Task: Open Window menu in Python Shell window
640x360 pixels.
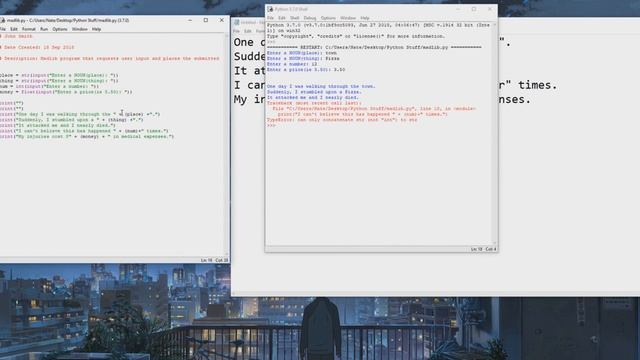Action: click(348, 18)
